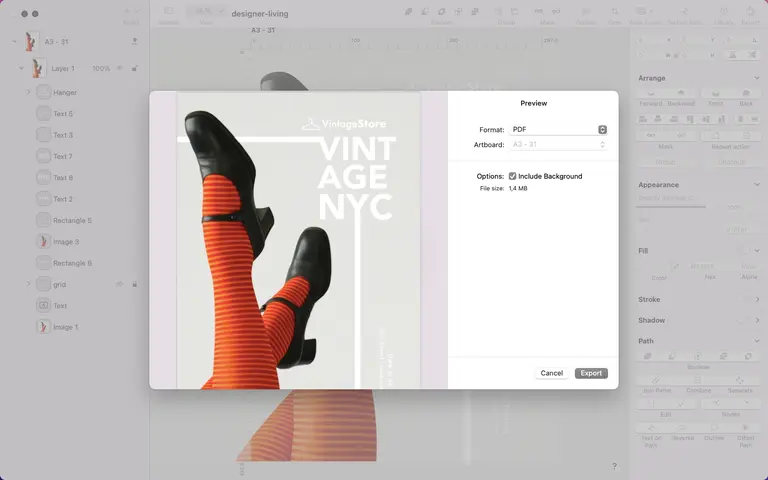The height and width of the screenshot is (480, 768).
Task: Open the Artboard A3 - 31 selector
Action: (558, 144)
